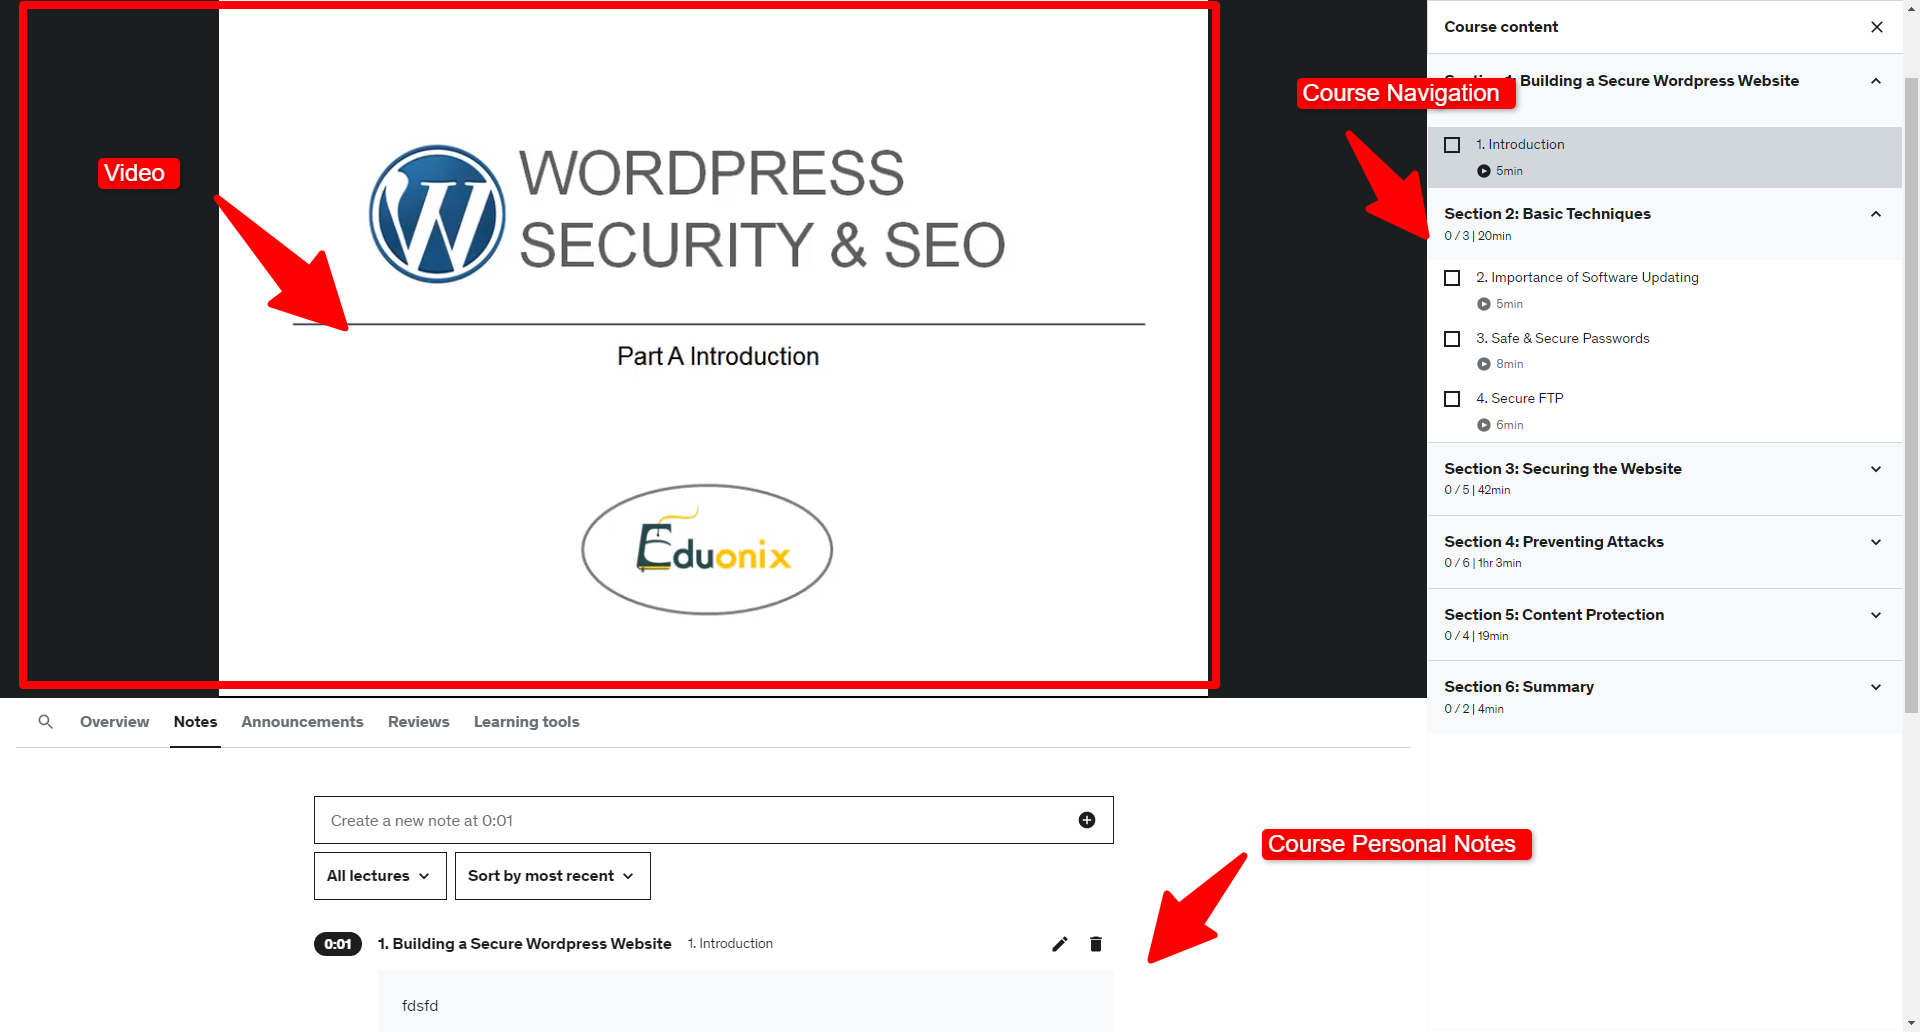1920x1032 pixels.
Task: Click play icon under Secure FTP
Action: (x=1484, y=425)
